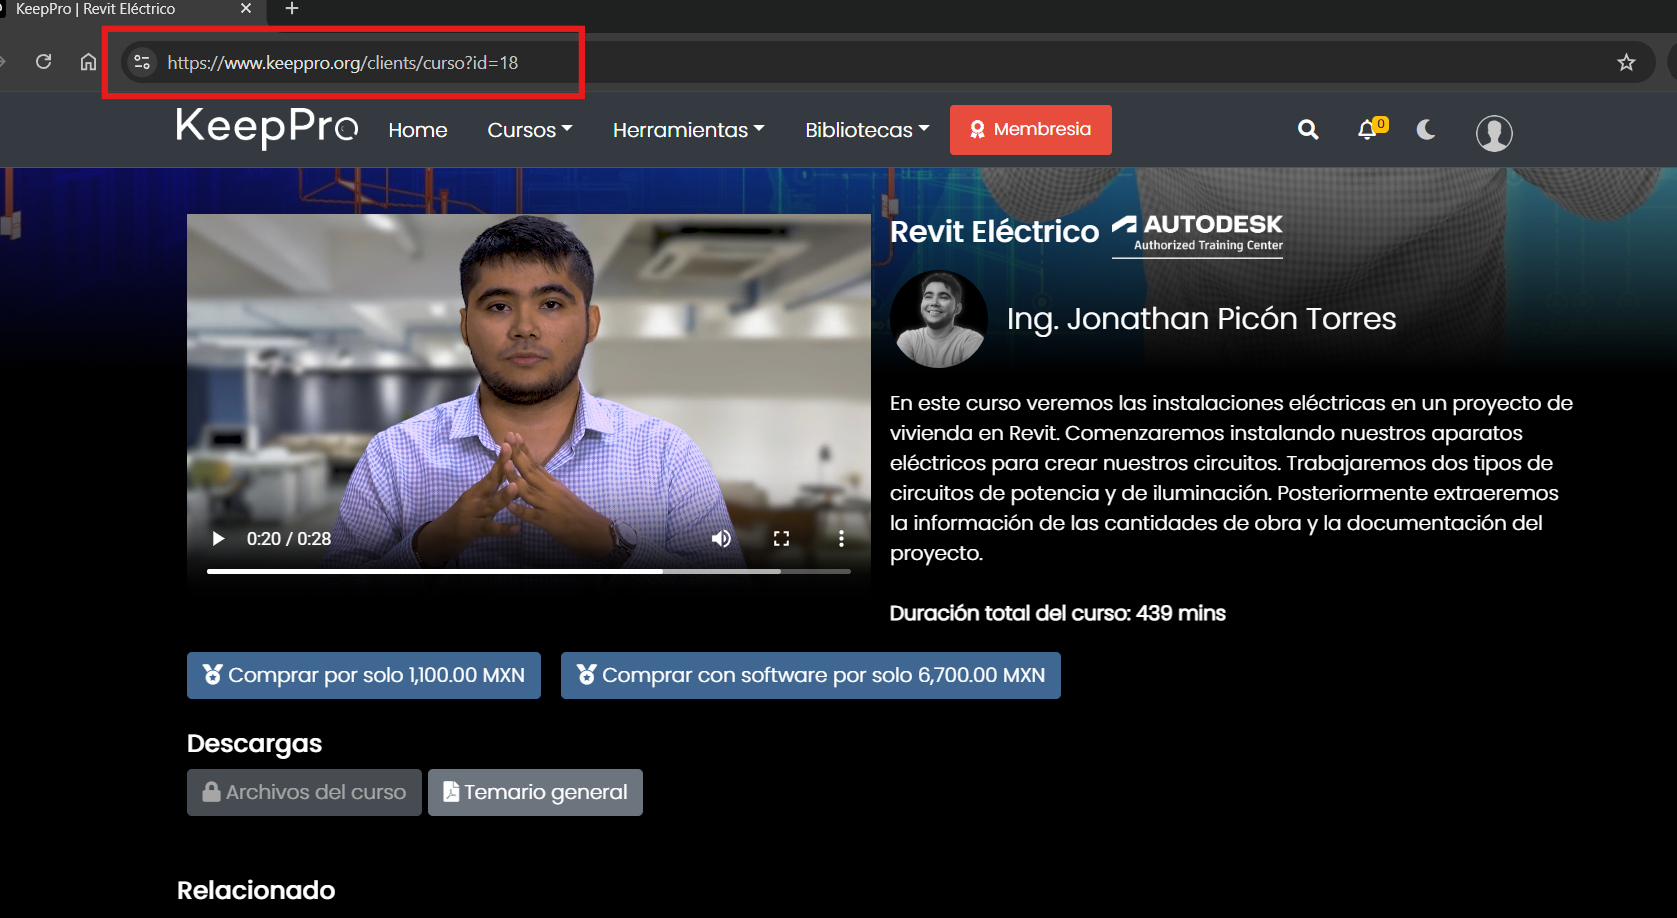Click instructor Jonathan Picón Torres photo
1677x918 pixels.
coord(939,319)
